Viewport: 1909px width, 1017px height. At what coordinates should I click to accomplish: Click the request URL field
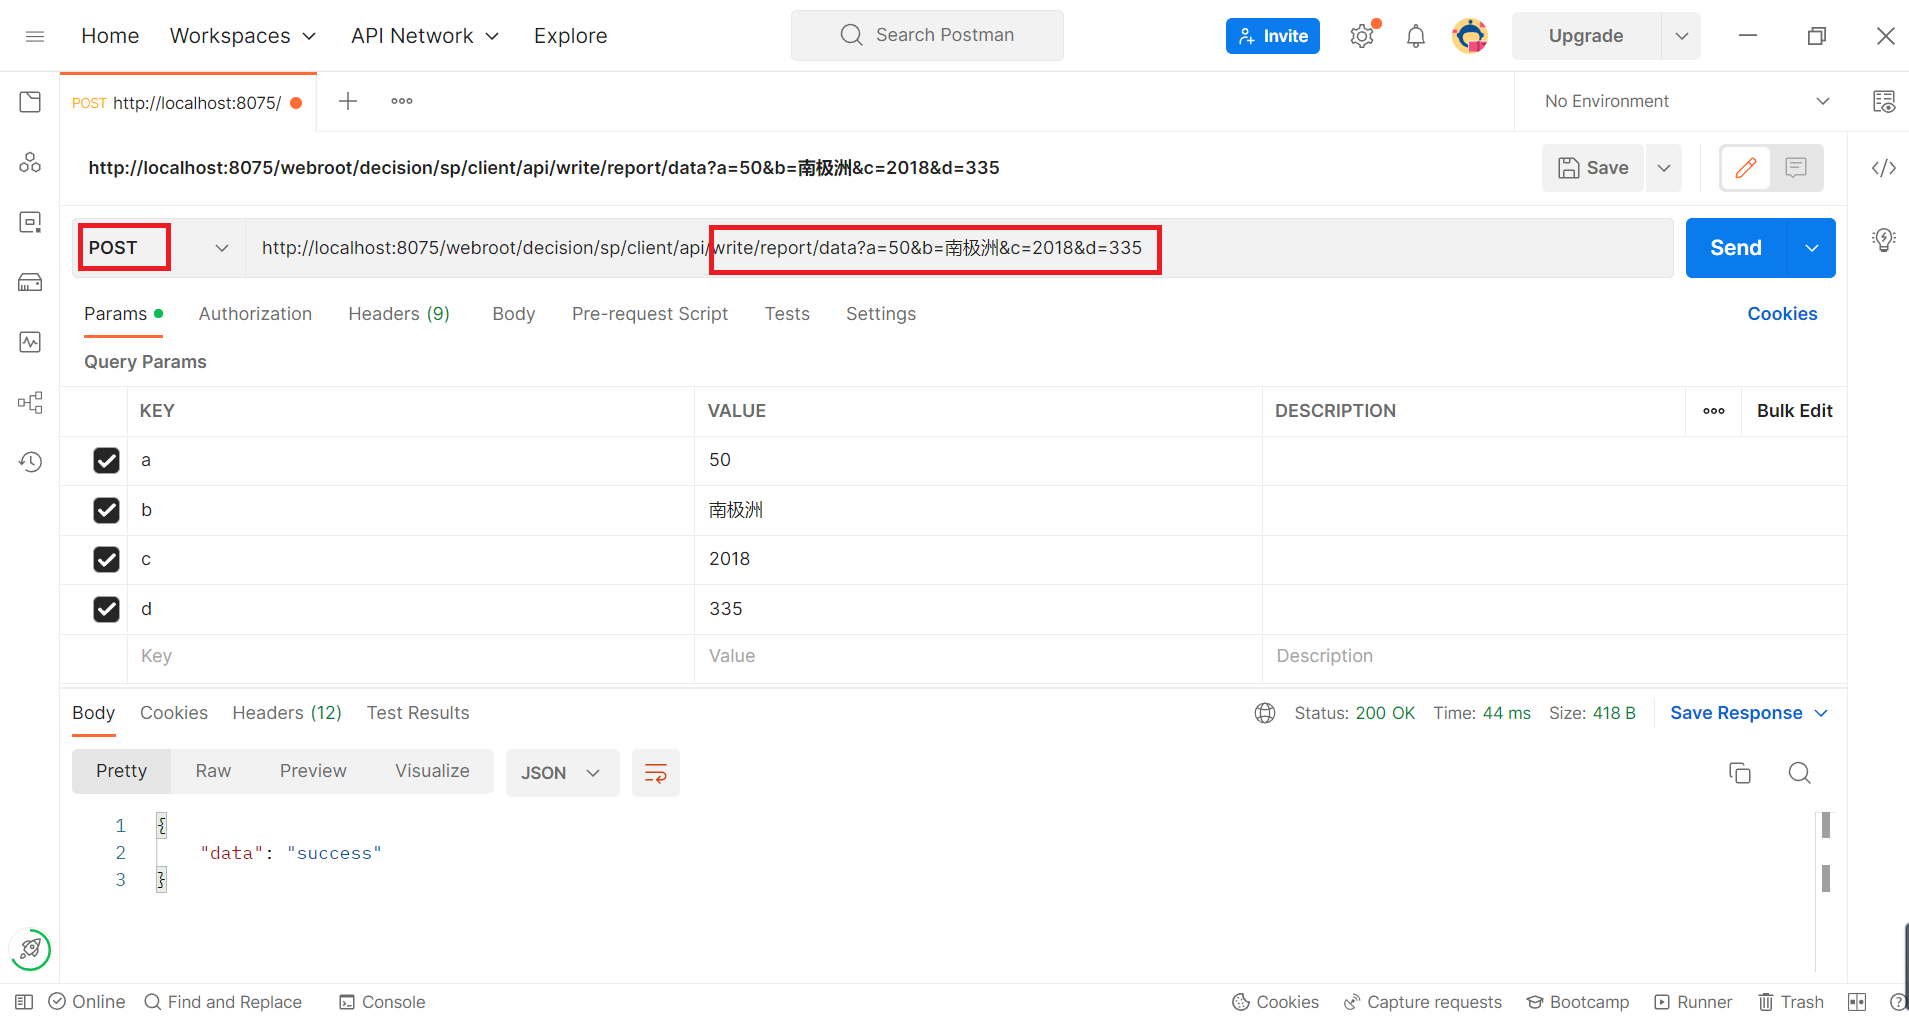[960, 248]
